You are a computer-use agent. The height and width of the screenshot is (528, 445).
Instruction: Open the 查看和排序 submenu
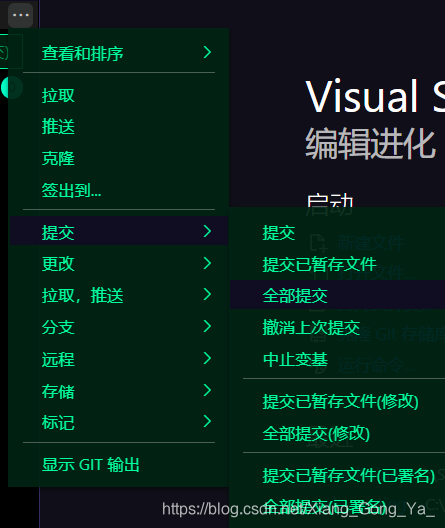(x=119, y=53)
